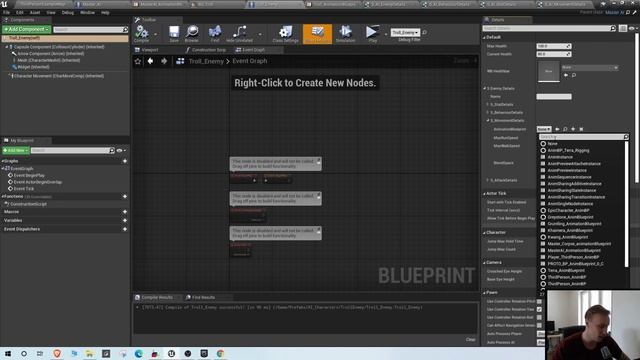Collapse S_MovementDetails struct

pos(487,121)
